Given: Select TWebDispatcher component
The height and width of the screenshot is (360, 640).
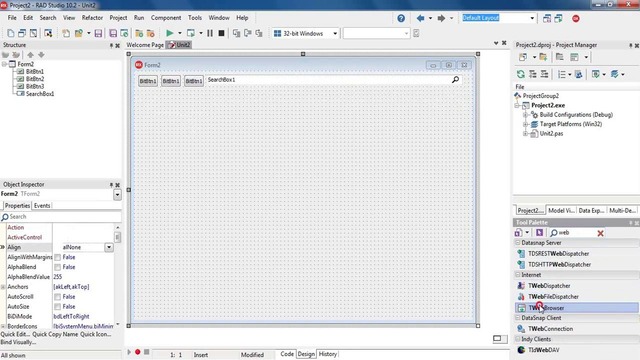Looking at the screenshot, I should click(x=549, y=286).
